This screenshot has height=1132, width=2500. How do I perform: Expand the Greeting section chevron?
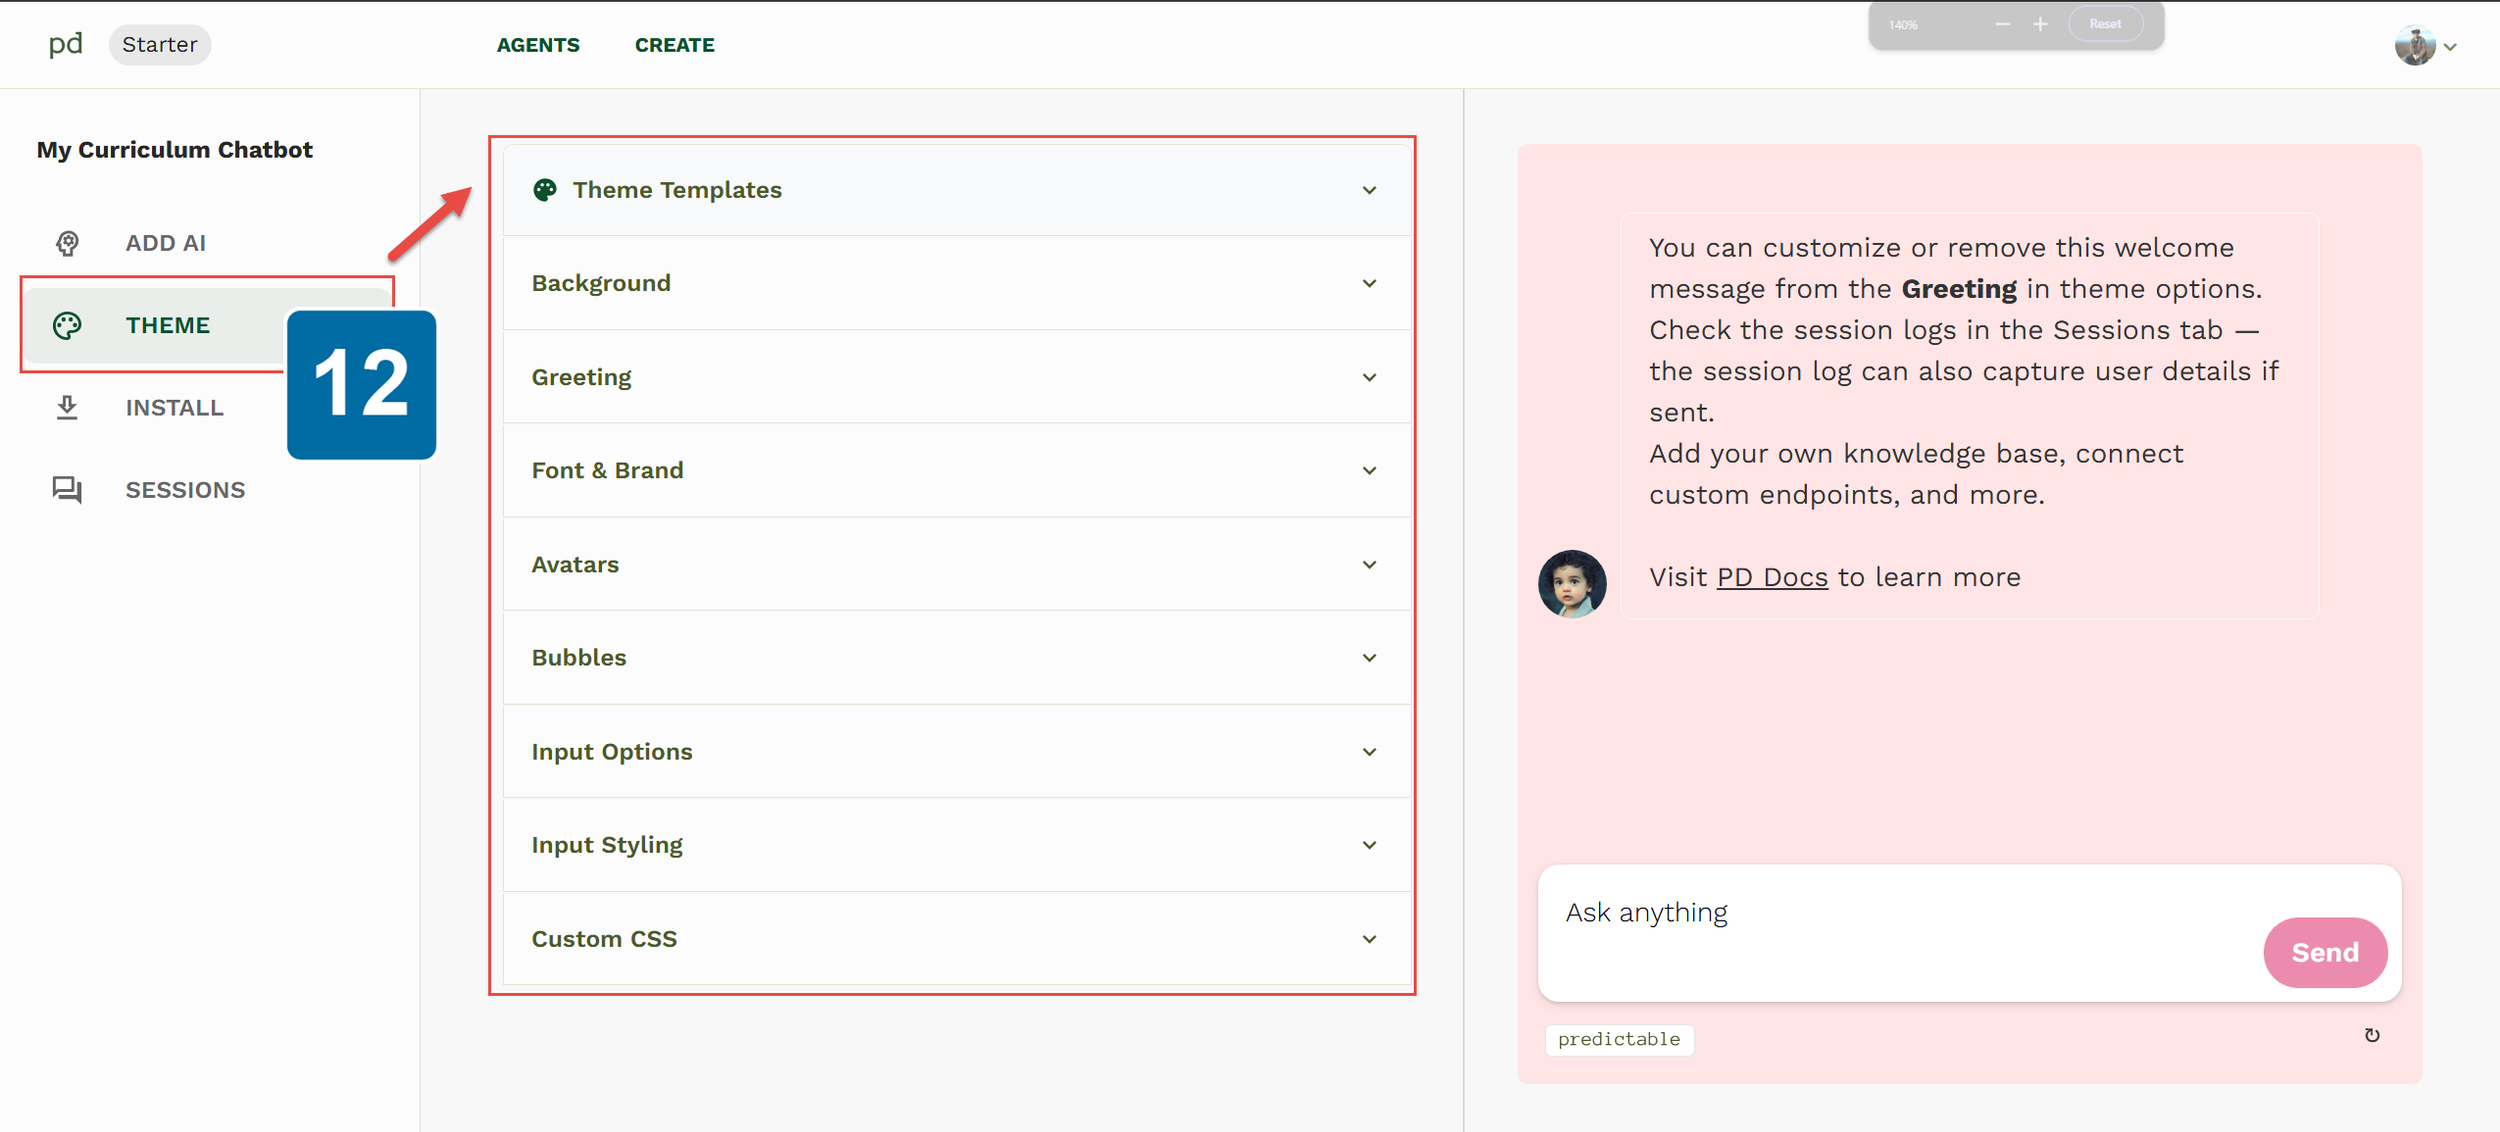[x=1369, y=378]
